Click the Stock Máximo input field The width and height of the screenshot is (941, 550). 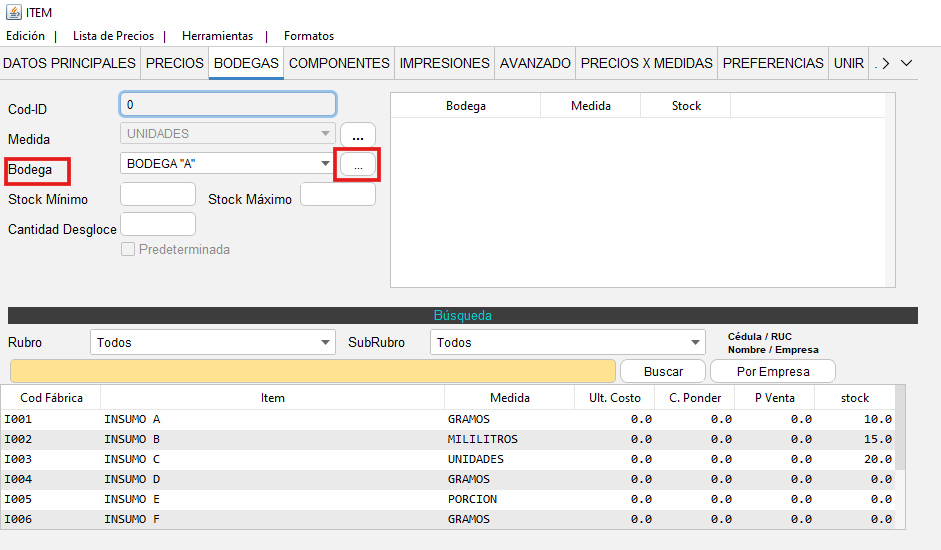(337, 194)
